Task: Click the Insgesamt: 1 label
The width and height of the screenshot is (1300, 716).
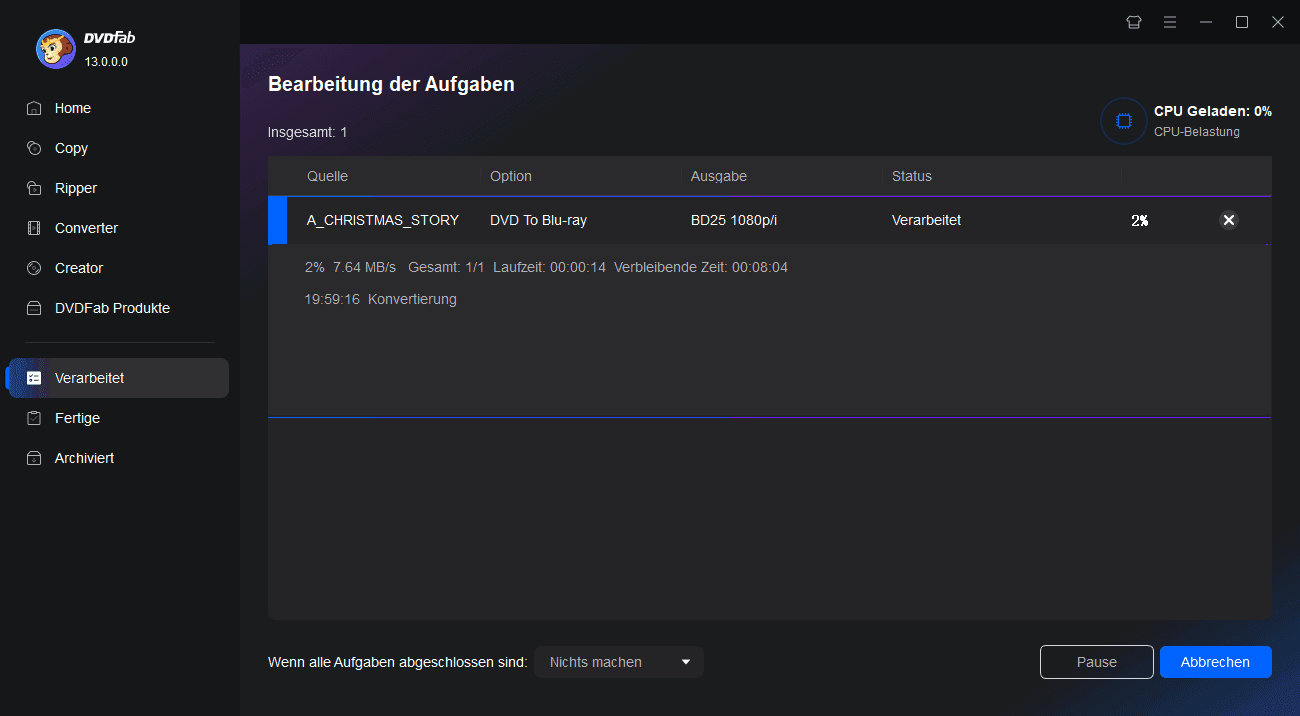Action: 308,132
